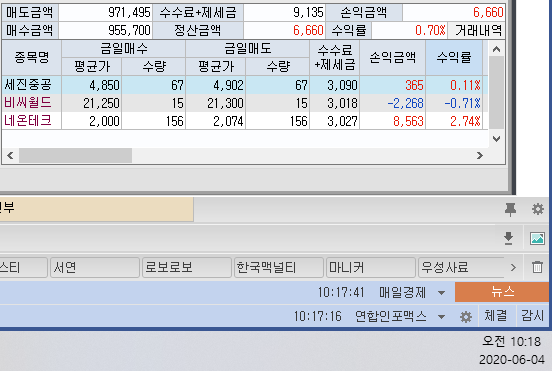The width and height of the screenshot is (552, 371).
Task: Select the 세진중공 row name
Action: [28, 85]
